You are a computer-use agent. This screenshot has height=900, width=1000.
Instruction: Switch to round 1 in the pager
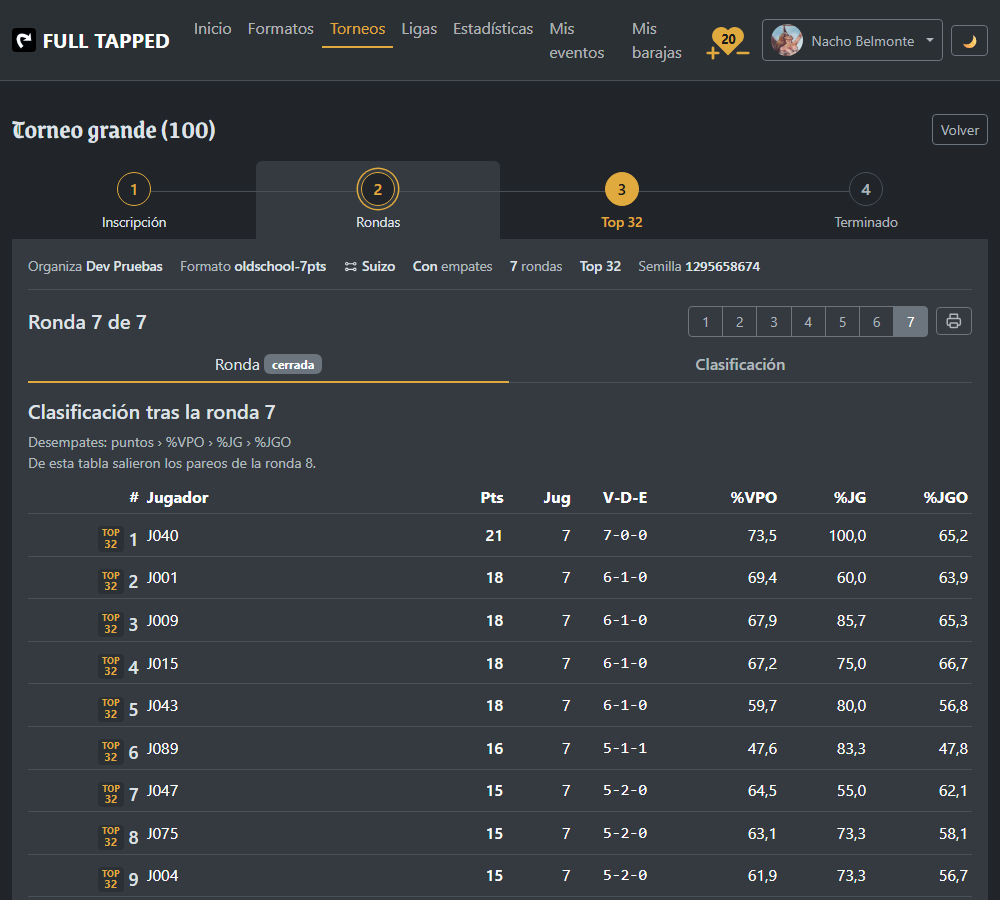705,321
